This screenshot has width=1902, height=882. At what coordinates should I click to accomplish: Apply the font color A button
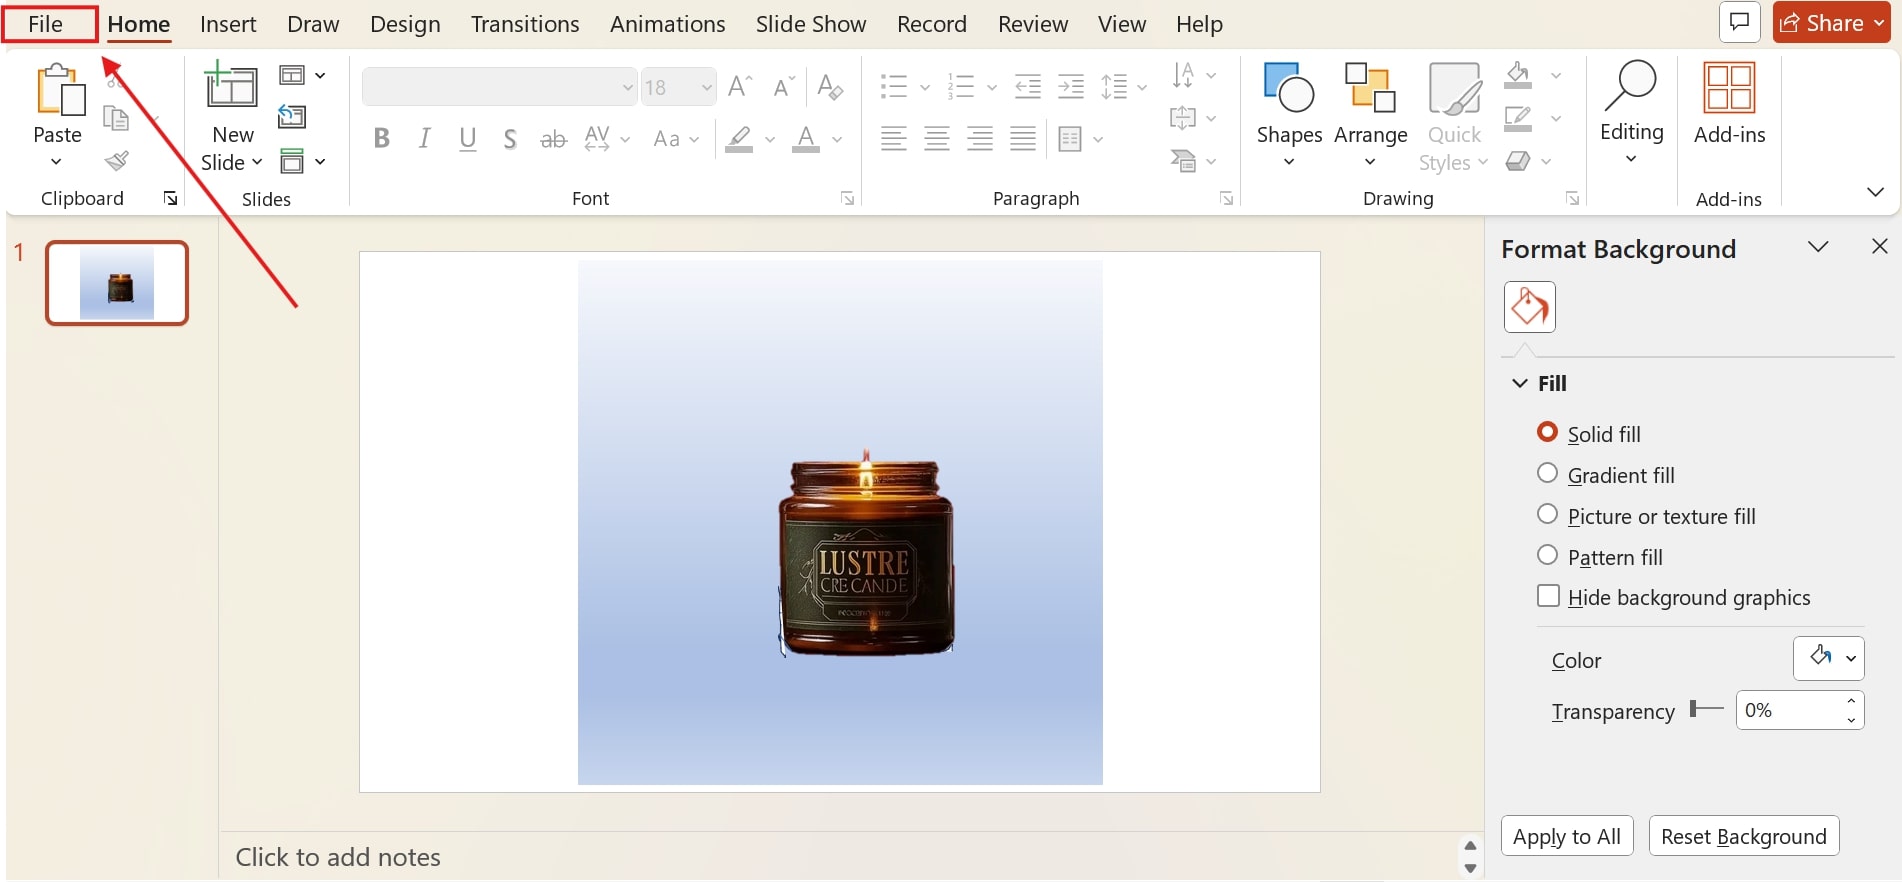click(806, 139)
